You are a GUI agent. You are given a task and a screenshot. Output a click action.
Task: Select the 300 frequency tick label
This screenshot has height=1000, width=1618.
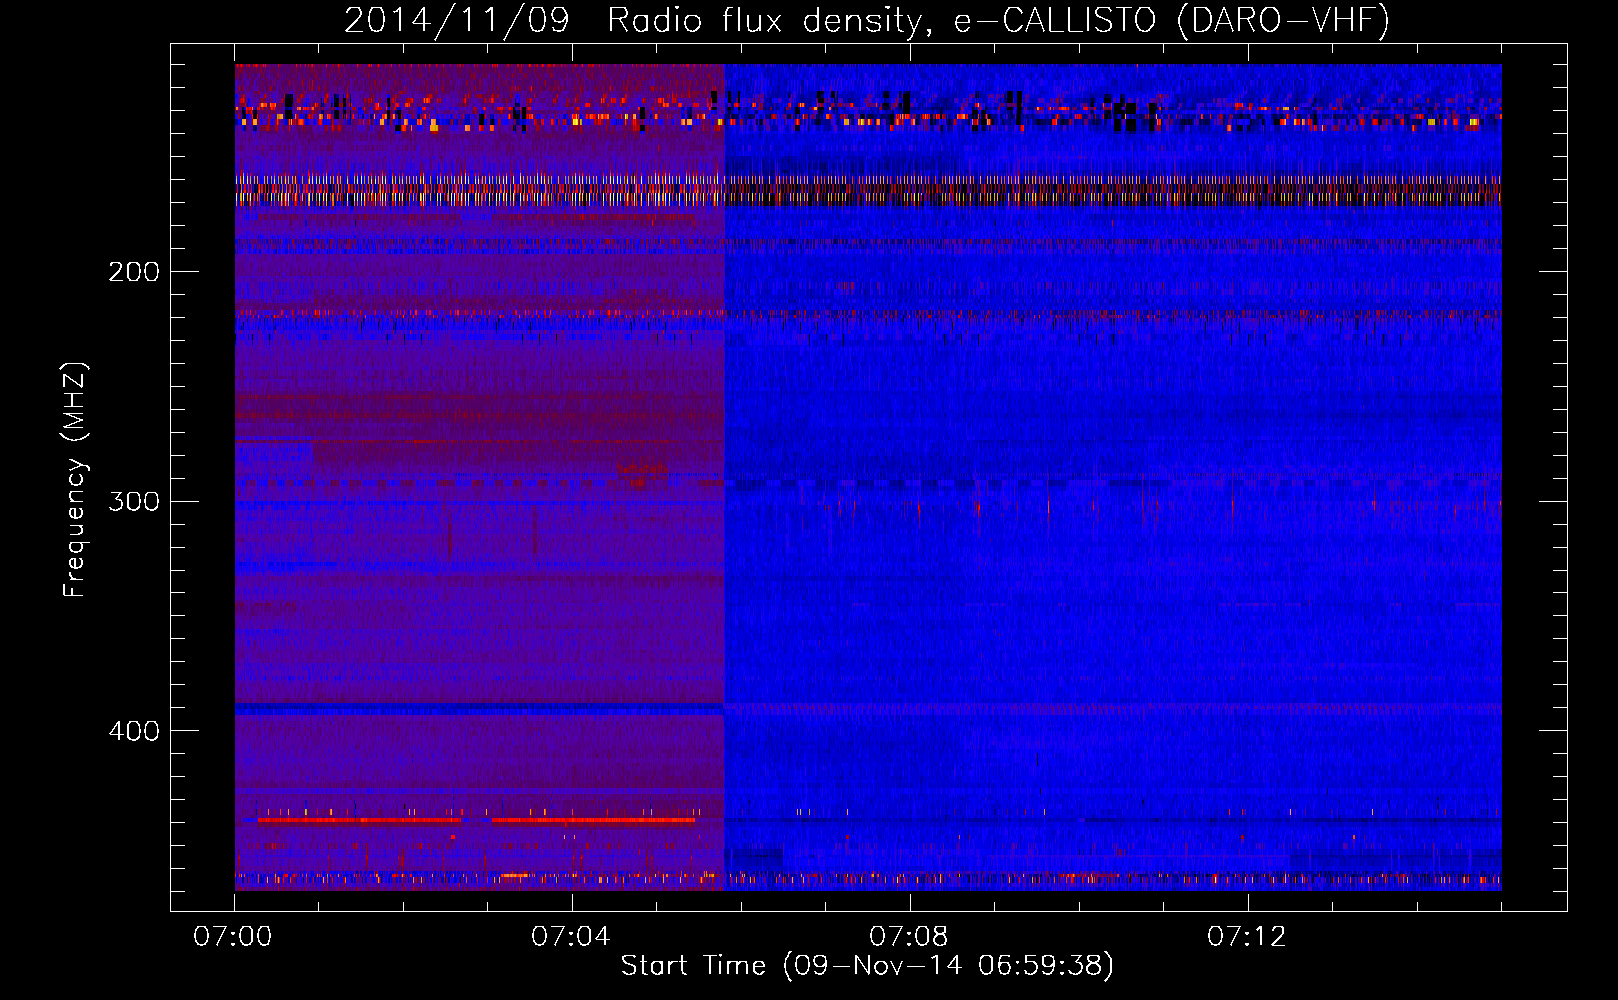[134, 501]
